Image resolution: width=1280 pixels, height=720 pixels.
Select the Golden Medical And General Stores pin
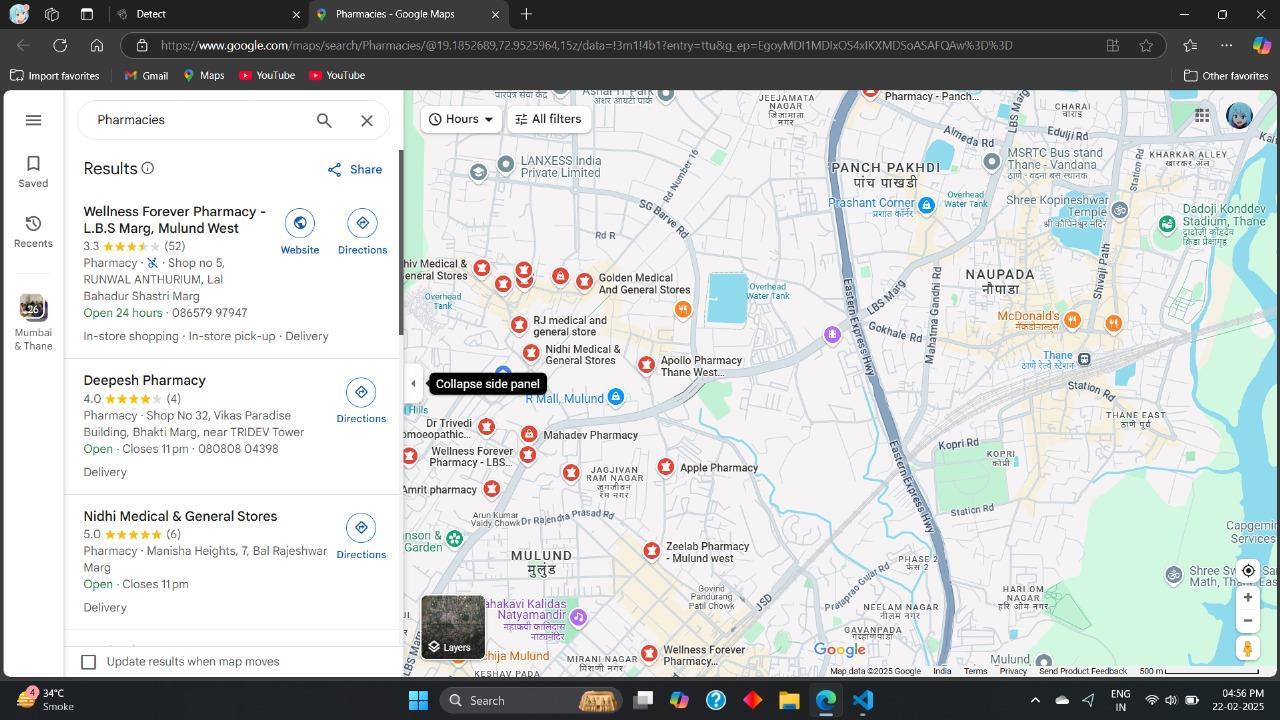pos(585,281)
